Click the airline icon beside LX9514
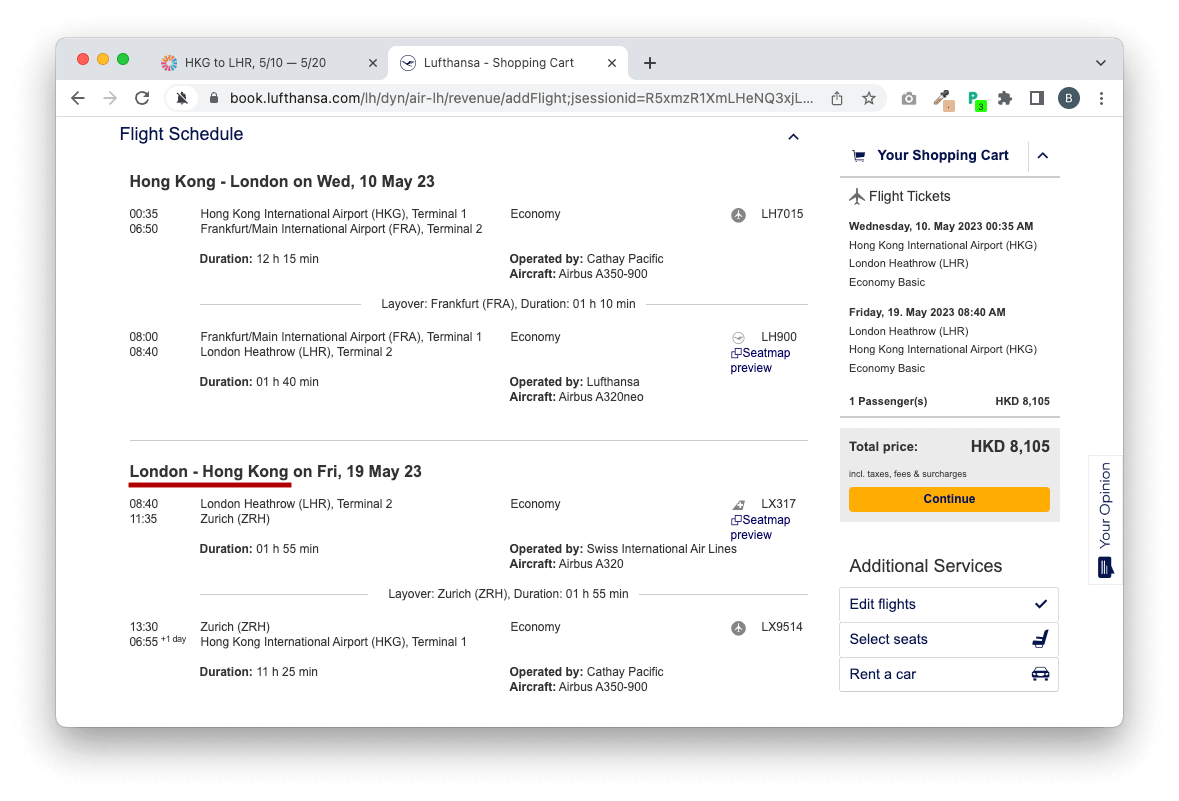This screenshot has height=801, width=1179. pyautogui.click(x=738, y=628)
